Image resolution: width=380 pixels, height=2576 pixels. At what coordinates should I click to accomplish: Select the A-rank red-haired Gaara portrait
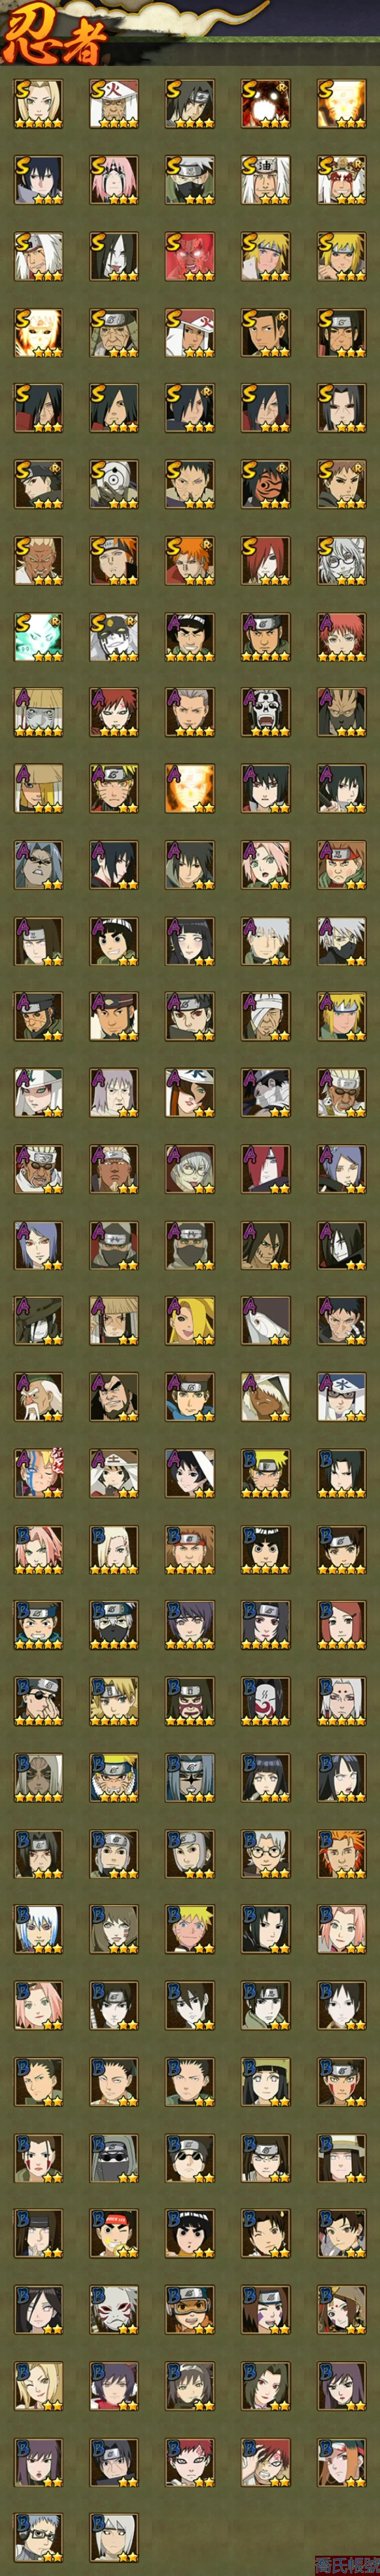114,712
